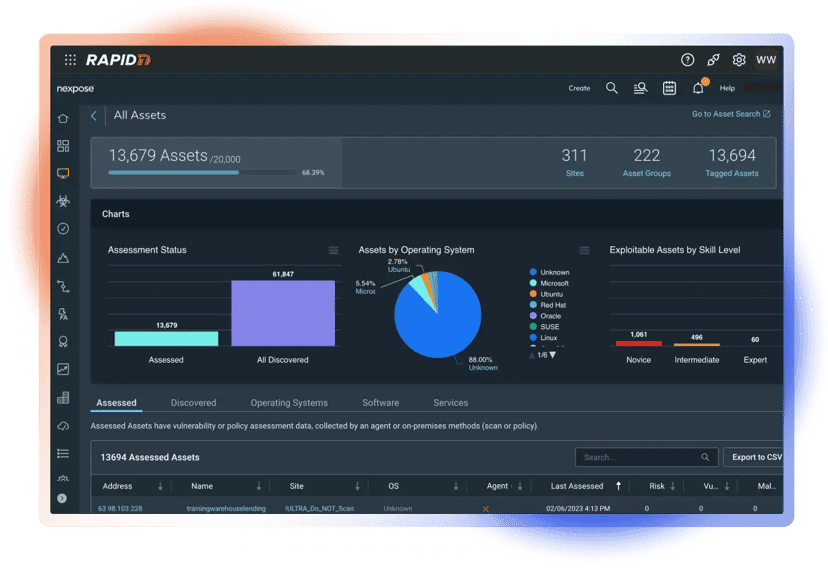The height and width of the screenshot is (587, 828).
Task: Follow the Go to Asset Search link
Action: click(731, 114)
